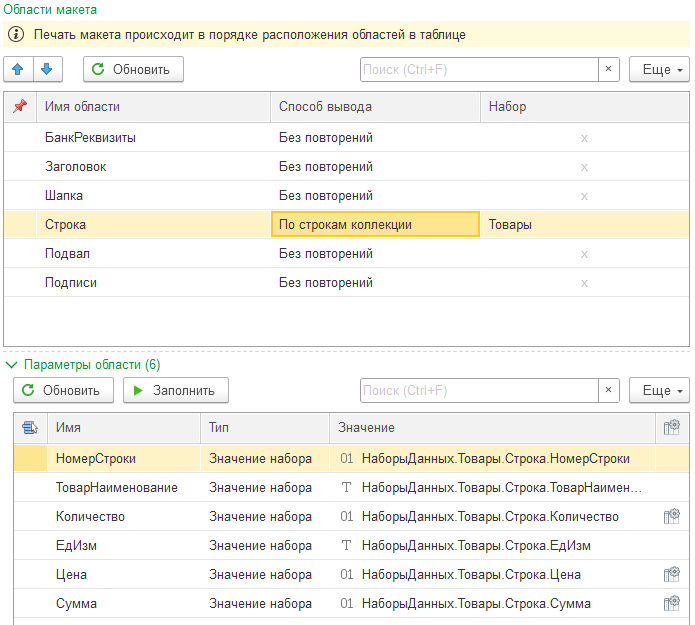
Task: Click Обновить button in Области макета toolbar
Action: 133,69
